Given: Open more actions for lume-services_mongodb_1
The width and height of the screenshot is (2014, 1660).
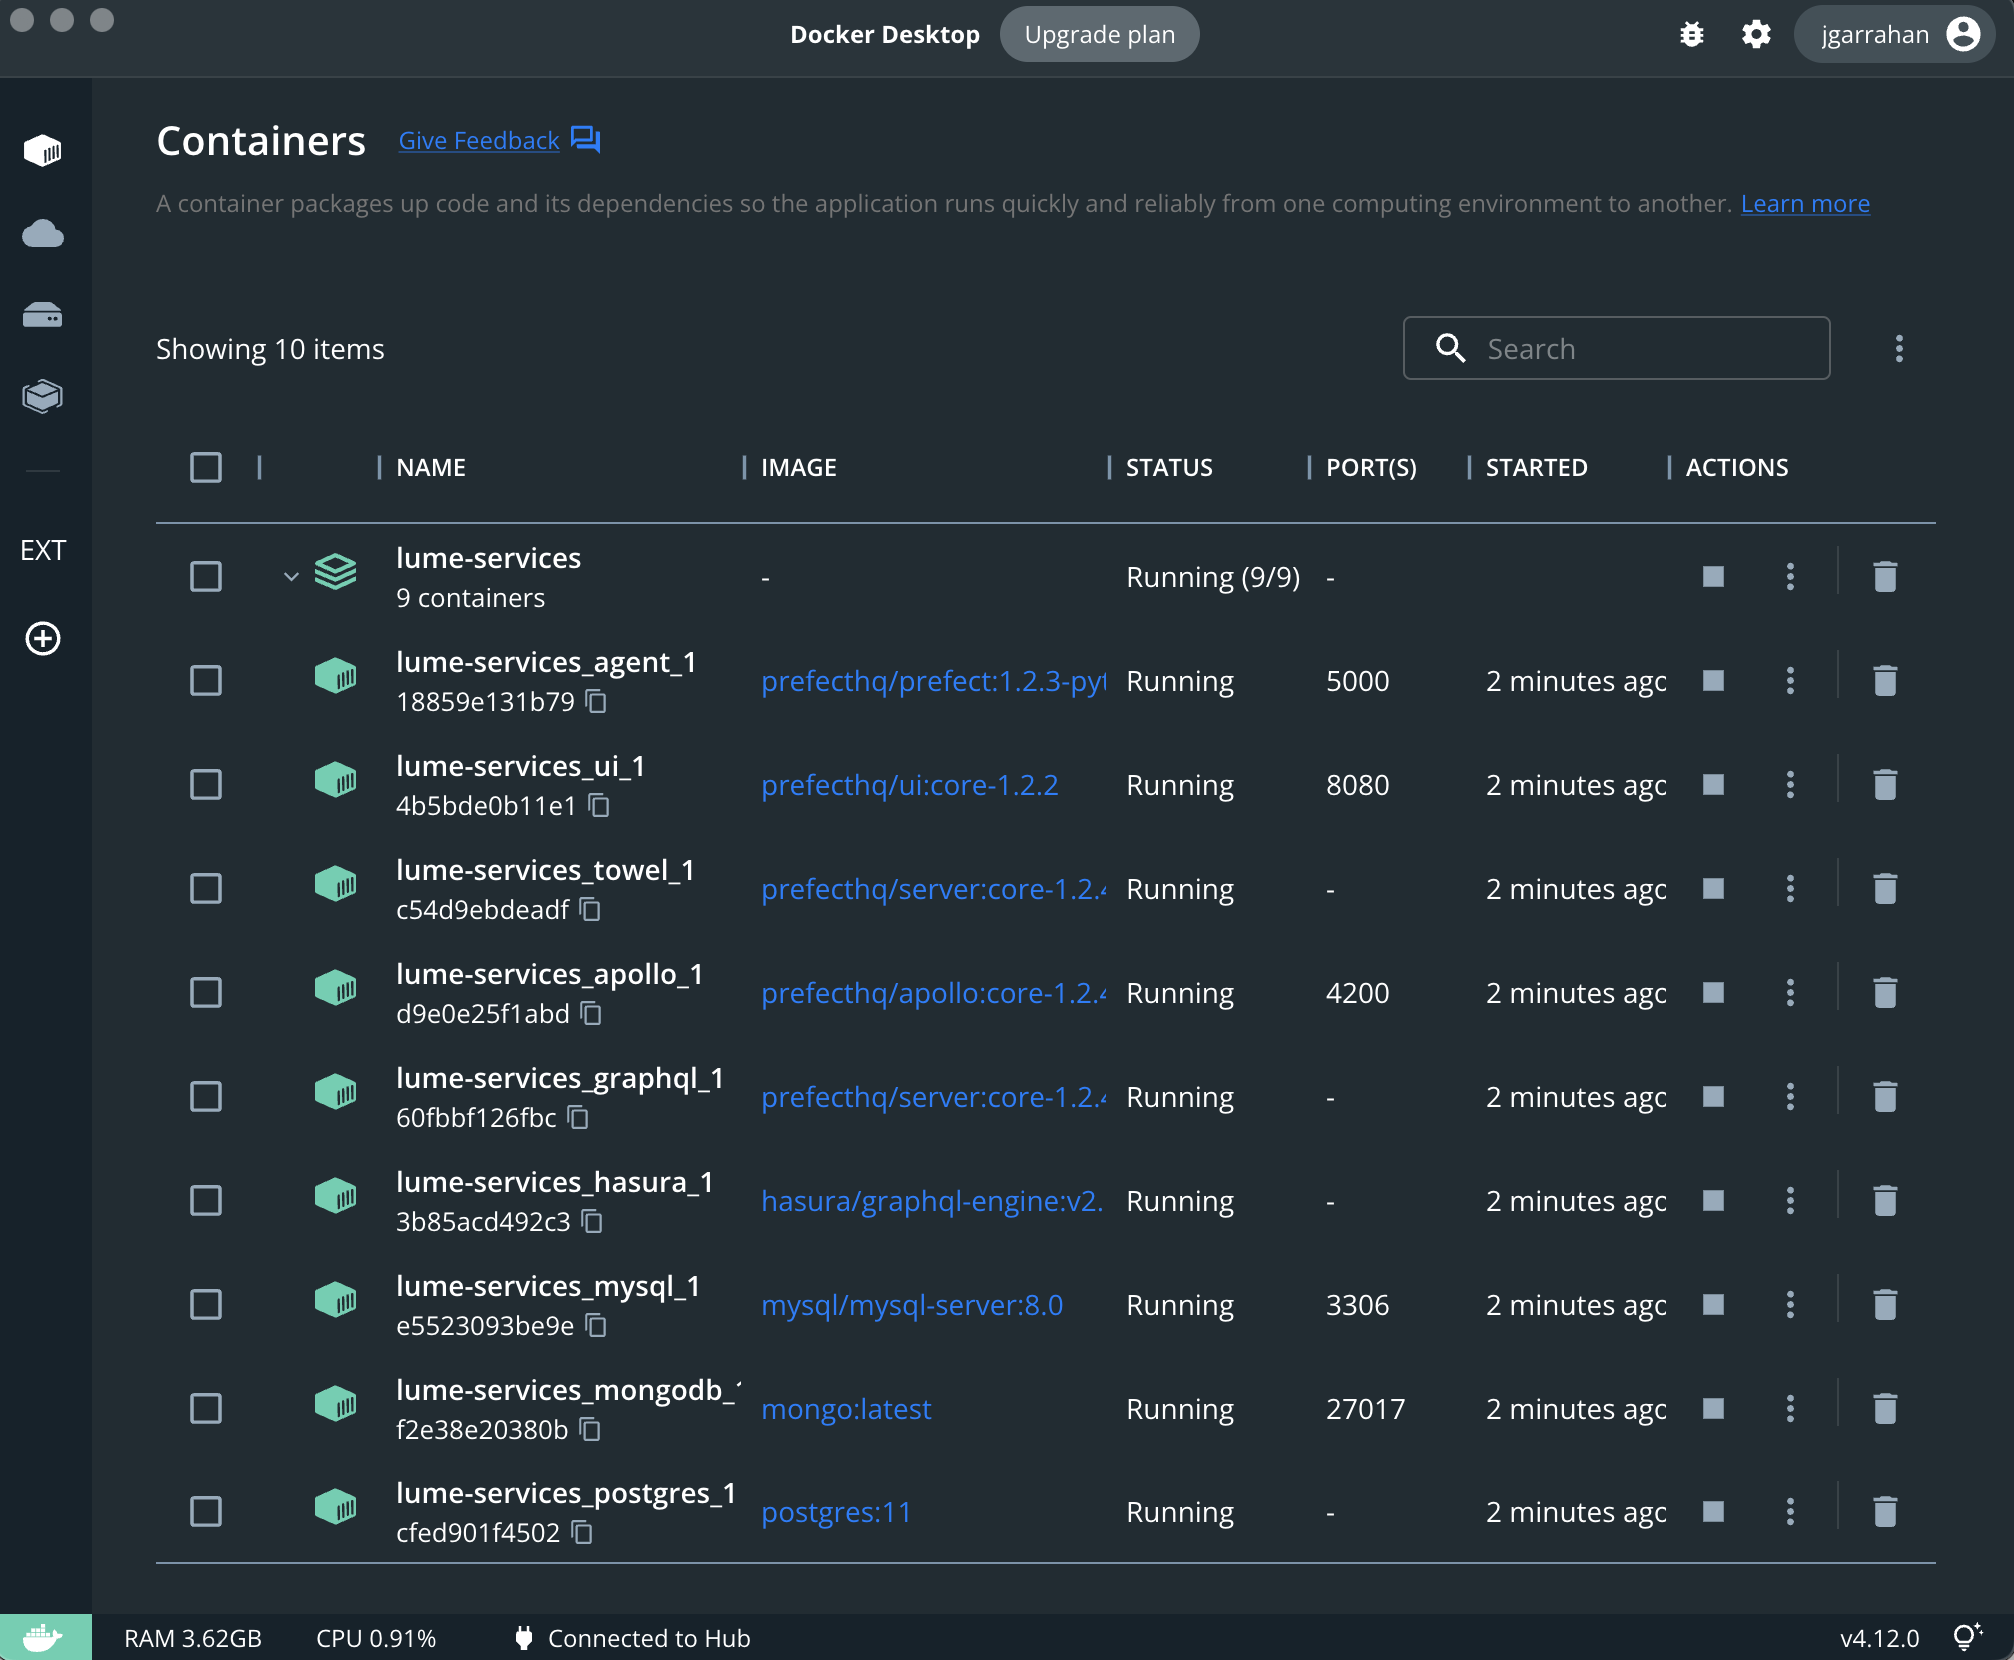Looking at the screenshot, I should point(1790,1408).
